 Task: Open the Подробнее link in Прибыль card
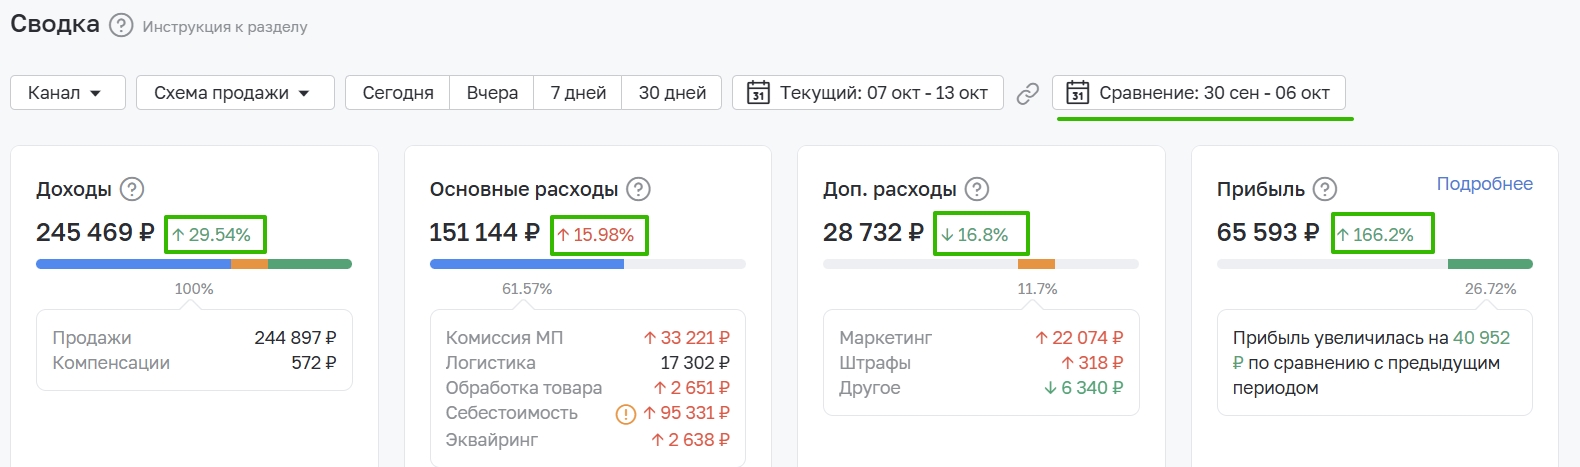1484,184
